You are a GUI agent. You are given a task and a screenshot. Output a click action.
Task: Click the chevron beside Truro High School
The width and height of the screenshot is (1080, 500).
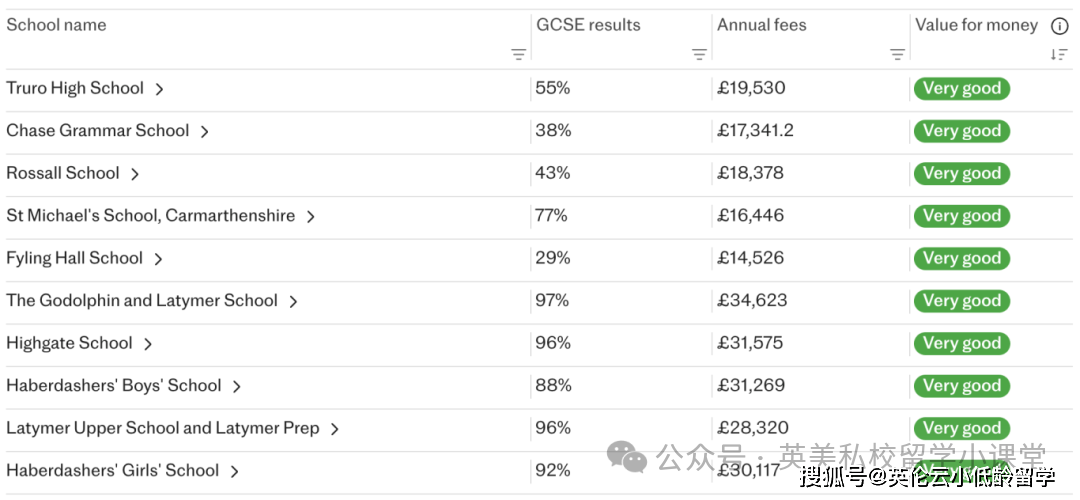159,89
